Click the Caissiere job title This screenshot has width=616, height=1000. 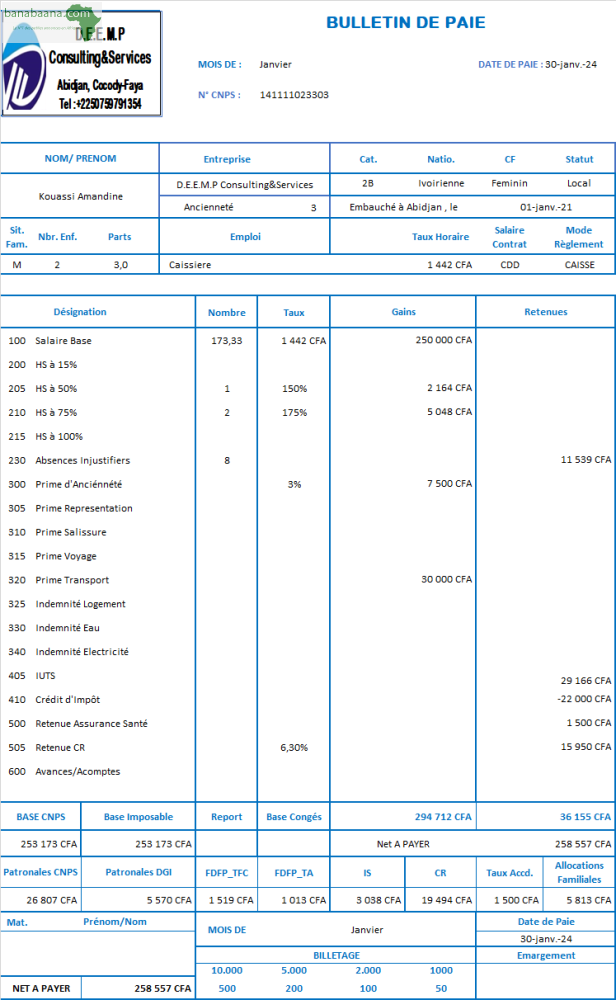[x=190, y=265]
